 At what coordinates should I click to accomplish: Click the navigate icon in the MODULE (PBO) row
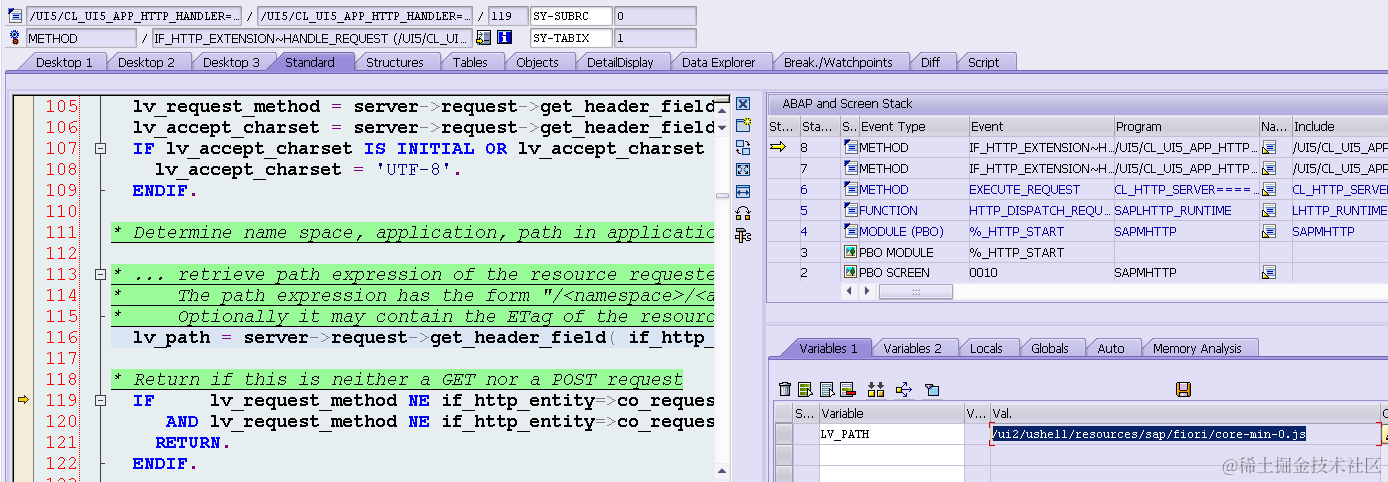tap(1268, 231)
